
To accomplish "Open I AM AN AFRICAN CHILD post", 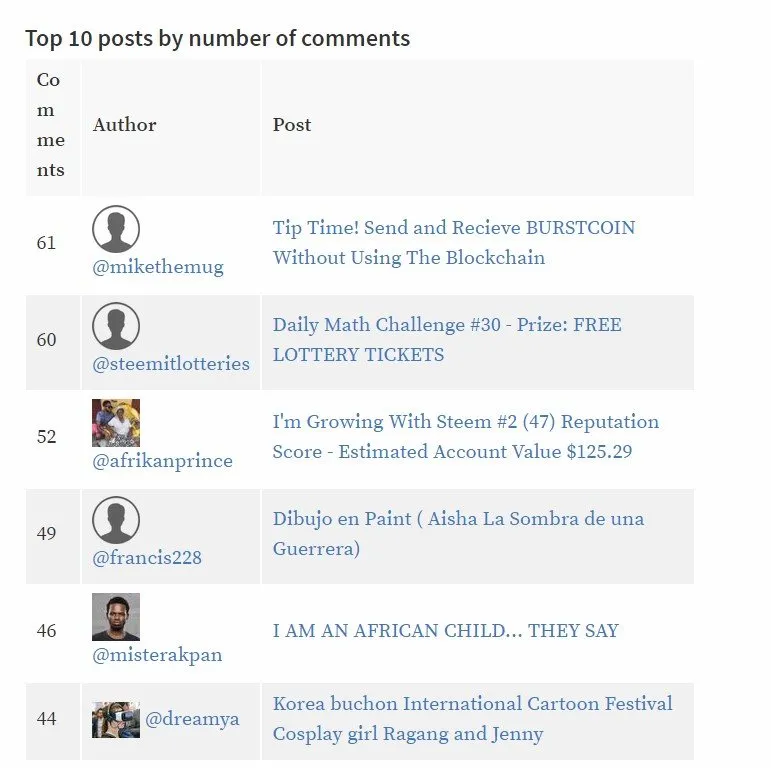I will pos(445,631).
